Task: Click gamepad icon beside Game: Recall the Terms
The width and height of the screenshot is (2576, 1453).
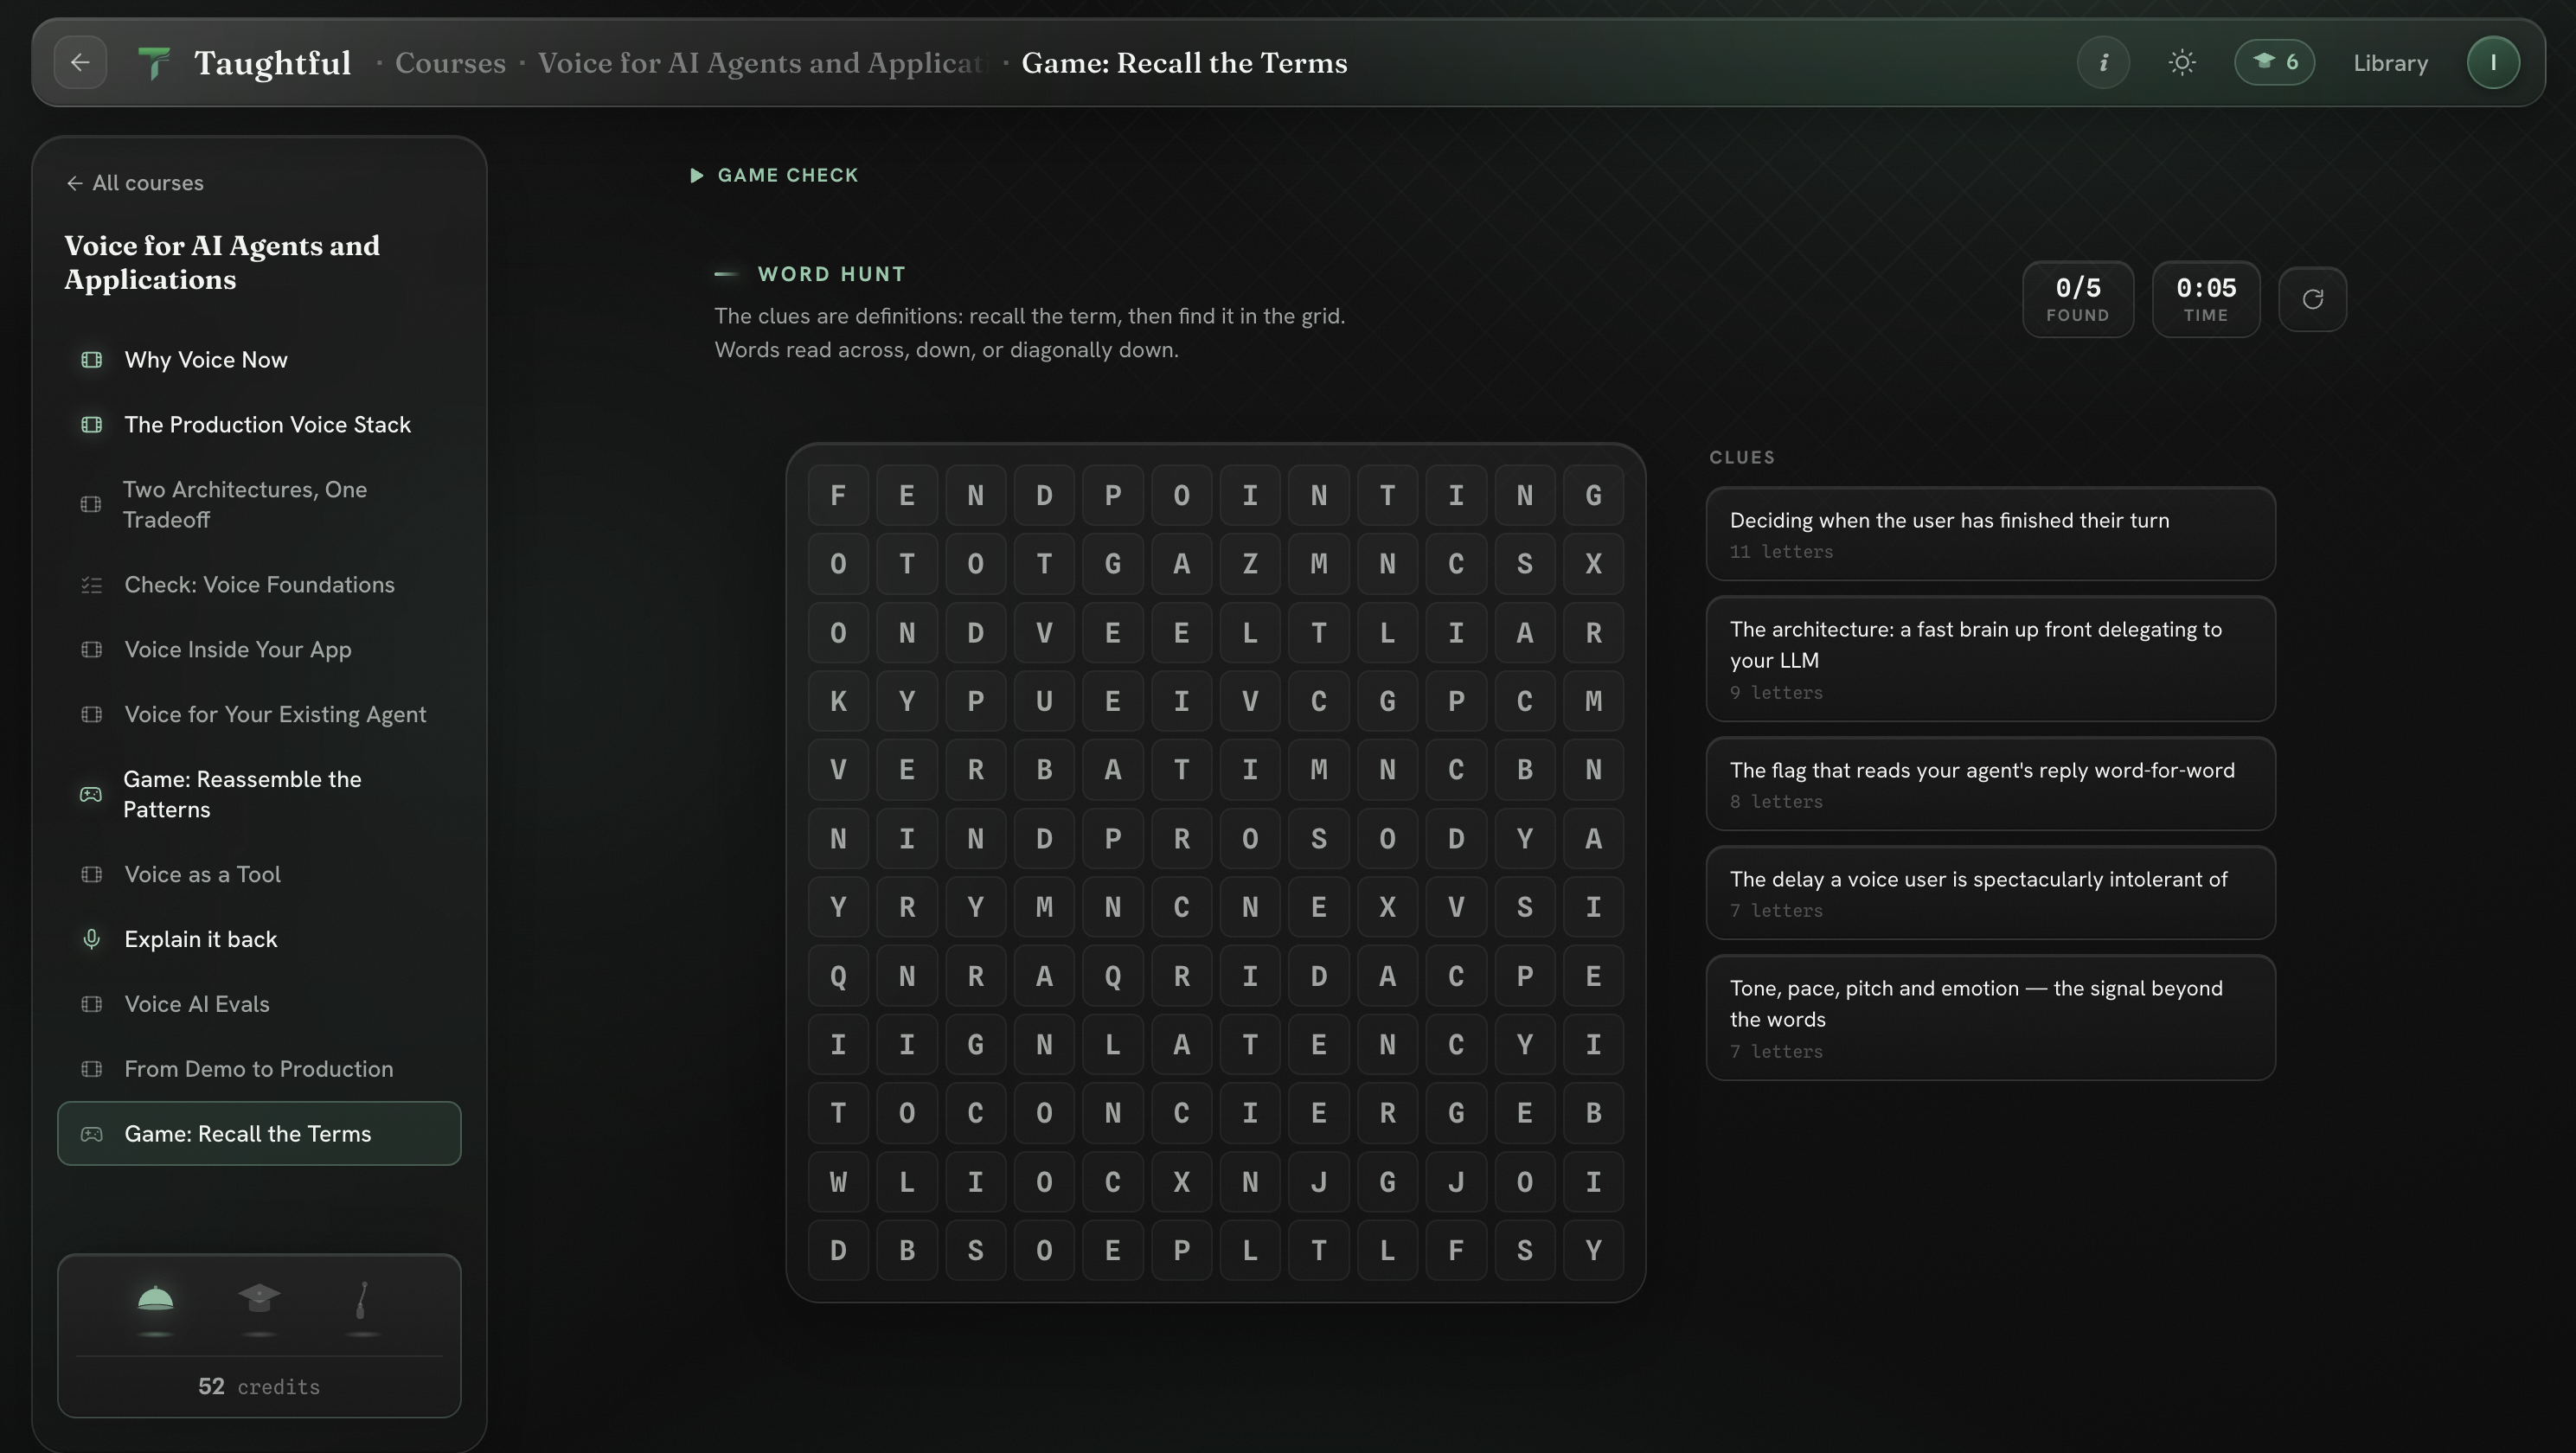Action: 91,1135
